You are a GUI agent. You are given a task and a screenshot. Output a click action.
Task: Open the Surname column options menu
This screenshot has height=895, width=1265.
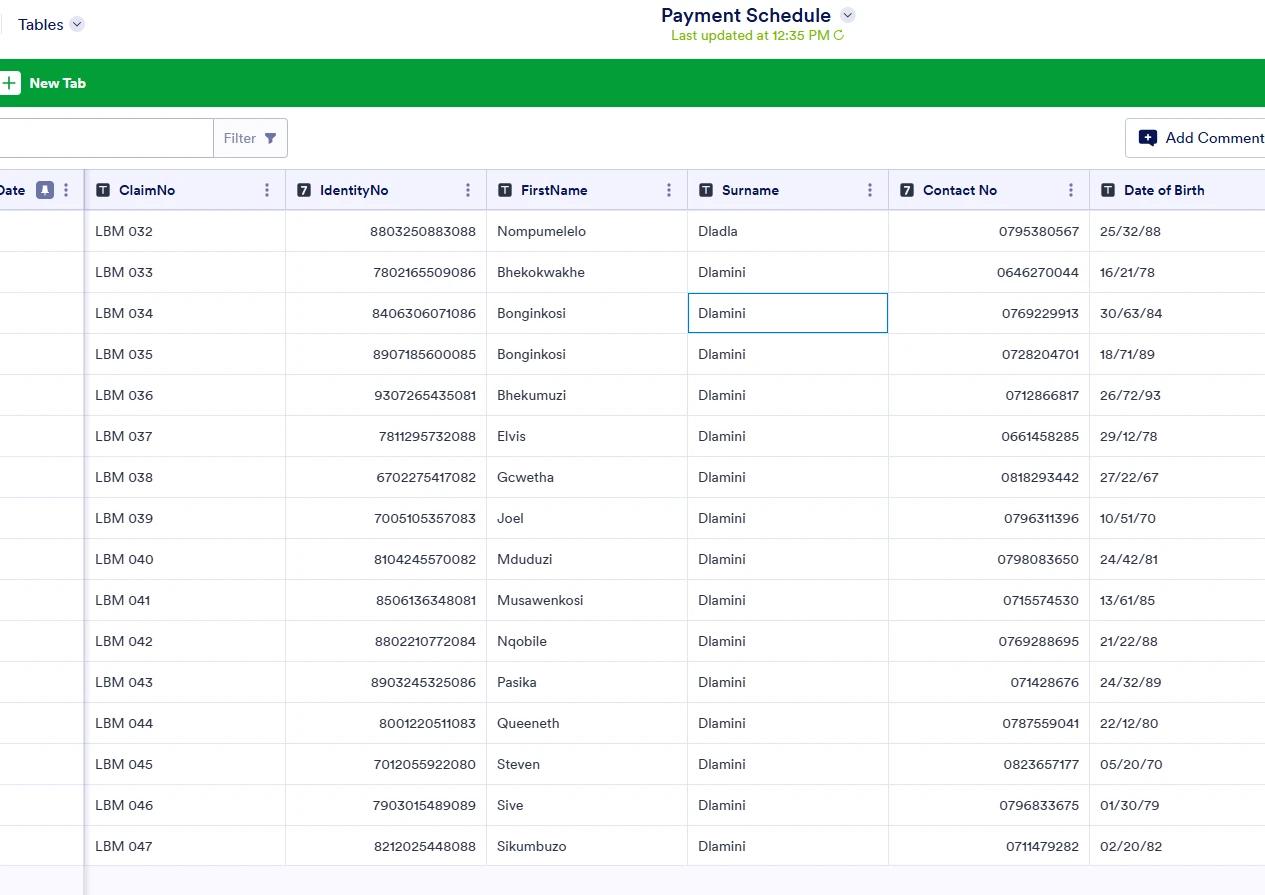pyautogui.click(x=870, y=190)
